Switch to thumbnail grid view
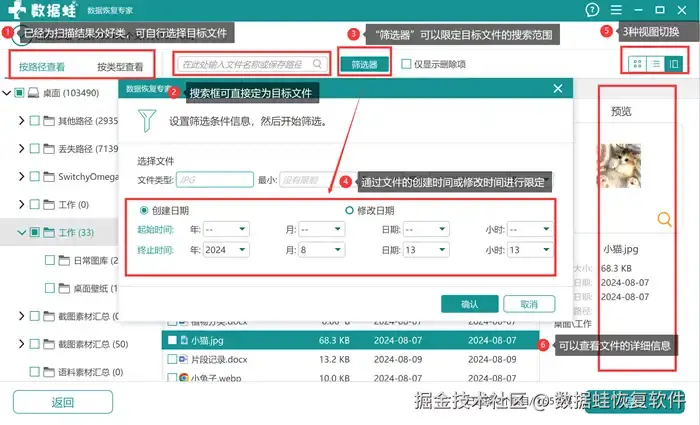This screenshot has width=700, height=425. 638,64
